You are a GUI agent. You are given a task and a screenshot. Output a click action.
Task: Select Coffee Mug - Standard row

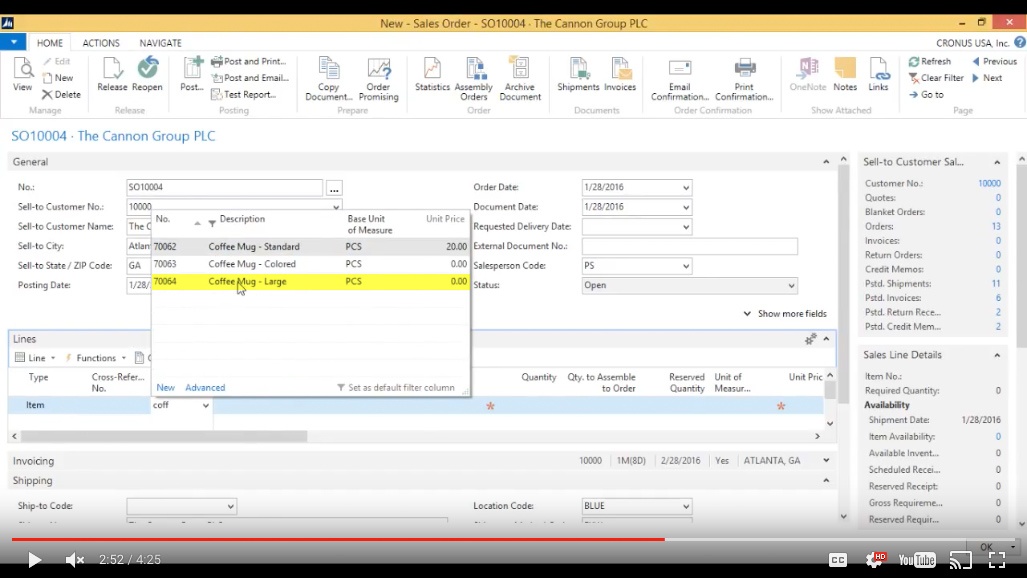pos(310,246)
